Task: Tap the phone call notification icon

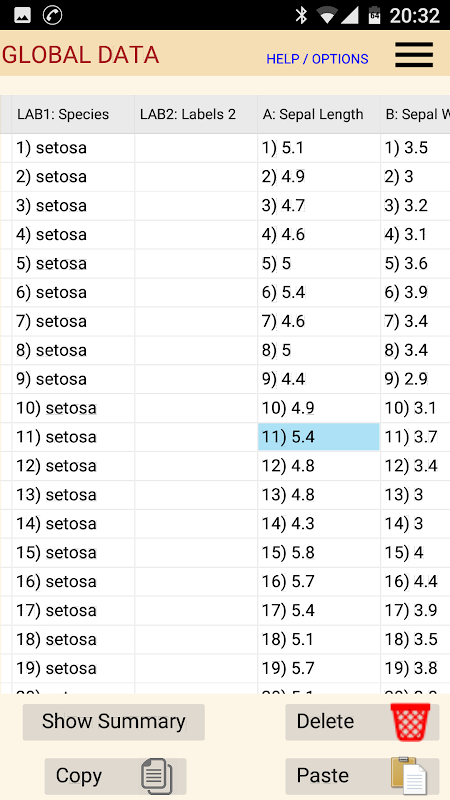Action: tap(53, 15)
